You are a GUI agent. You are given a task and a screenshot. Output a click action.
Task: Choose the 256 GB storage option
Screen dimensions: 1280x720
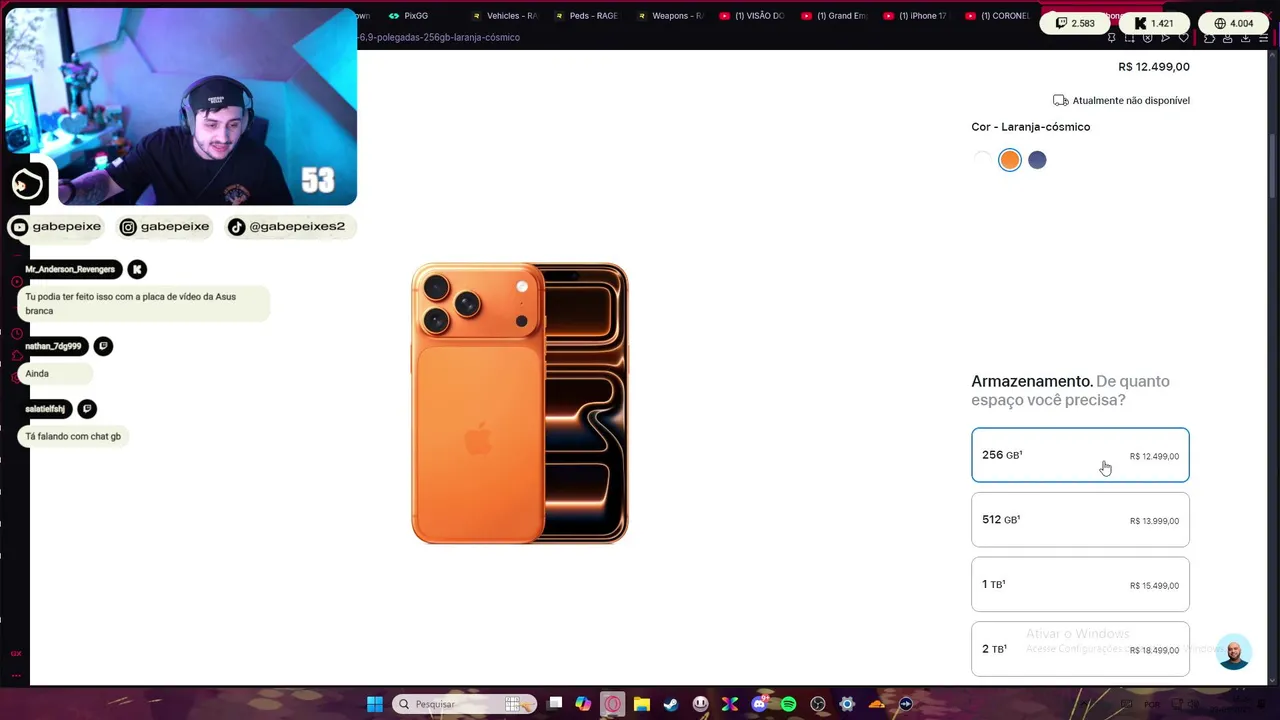[1080, 455]
